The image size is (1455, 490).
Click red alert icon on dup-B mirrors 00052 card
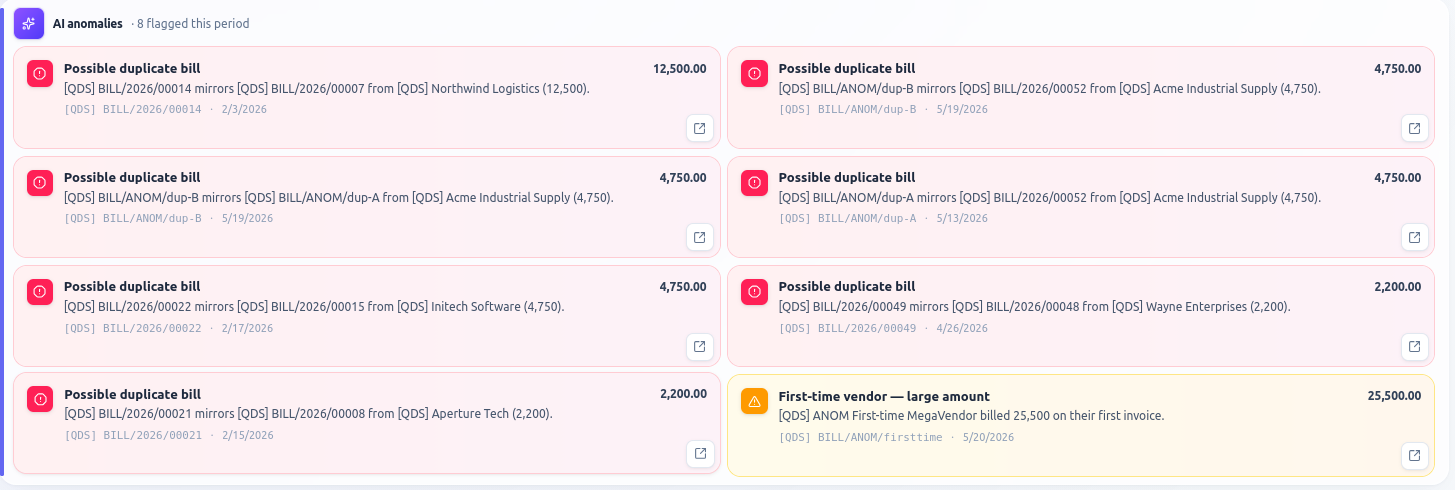tap(754, 73)
